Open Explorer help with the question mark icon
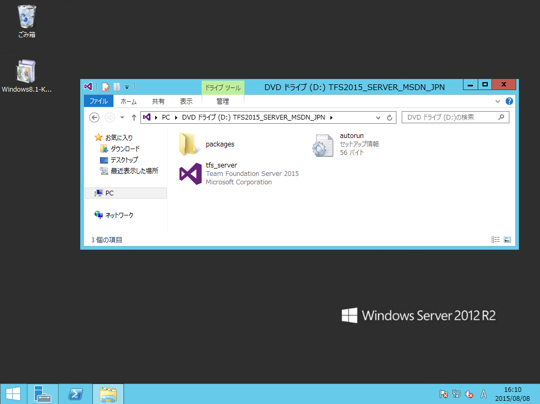Image resolution: width=540 pixels, height=404 pixels. tap(509, 101)
